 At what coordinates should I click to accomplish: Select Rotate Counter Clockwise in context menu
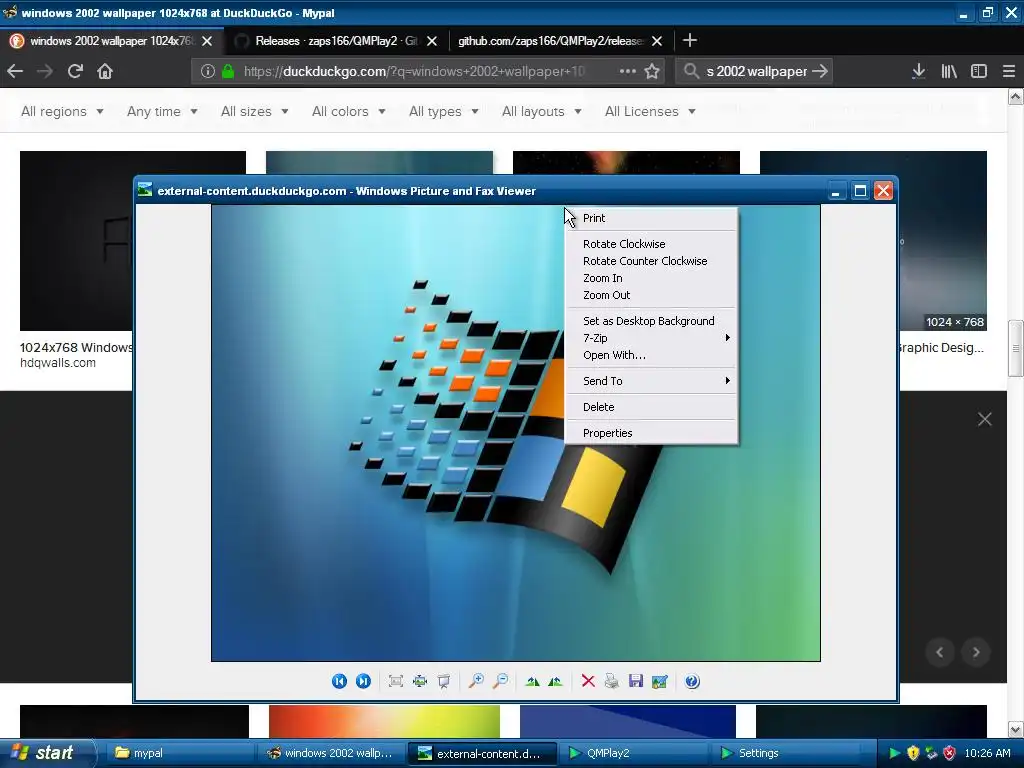[x=651, y=261]
